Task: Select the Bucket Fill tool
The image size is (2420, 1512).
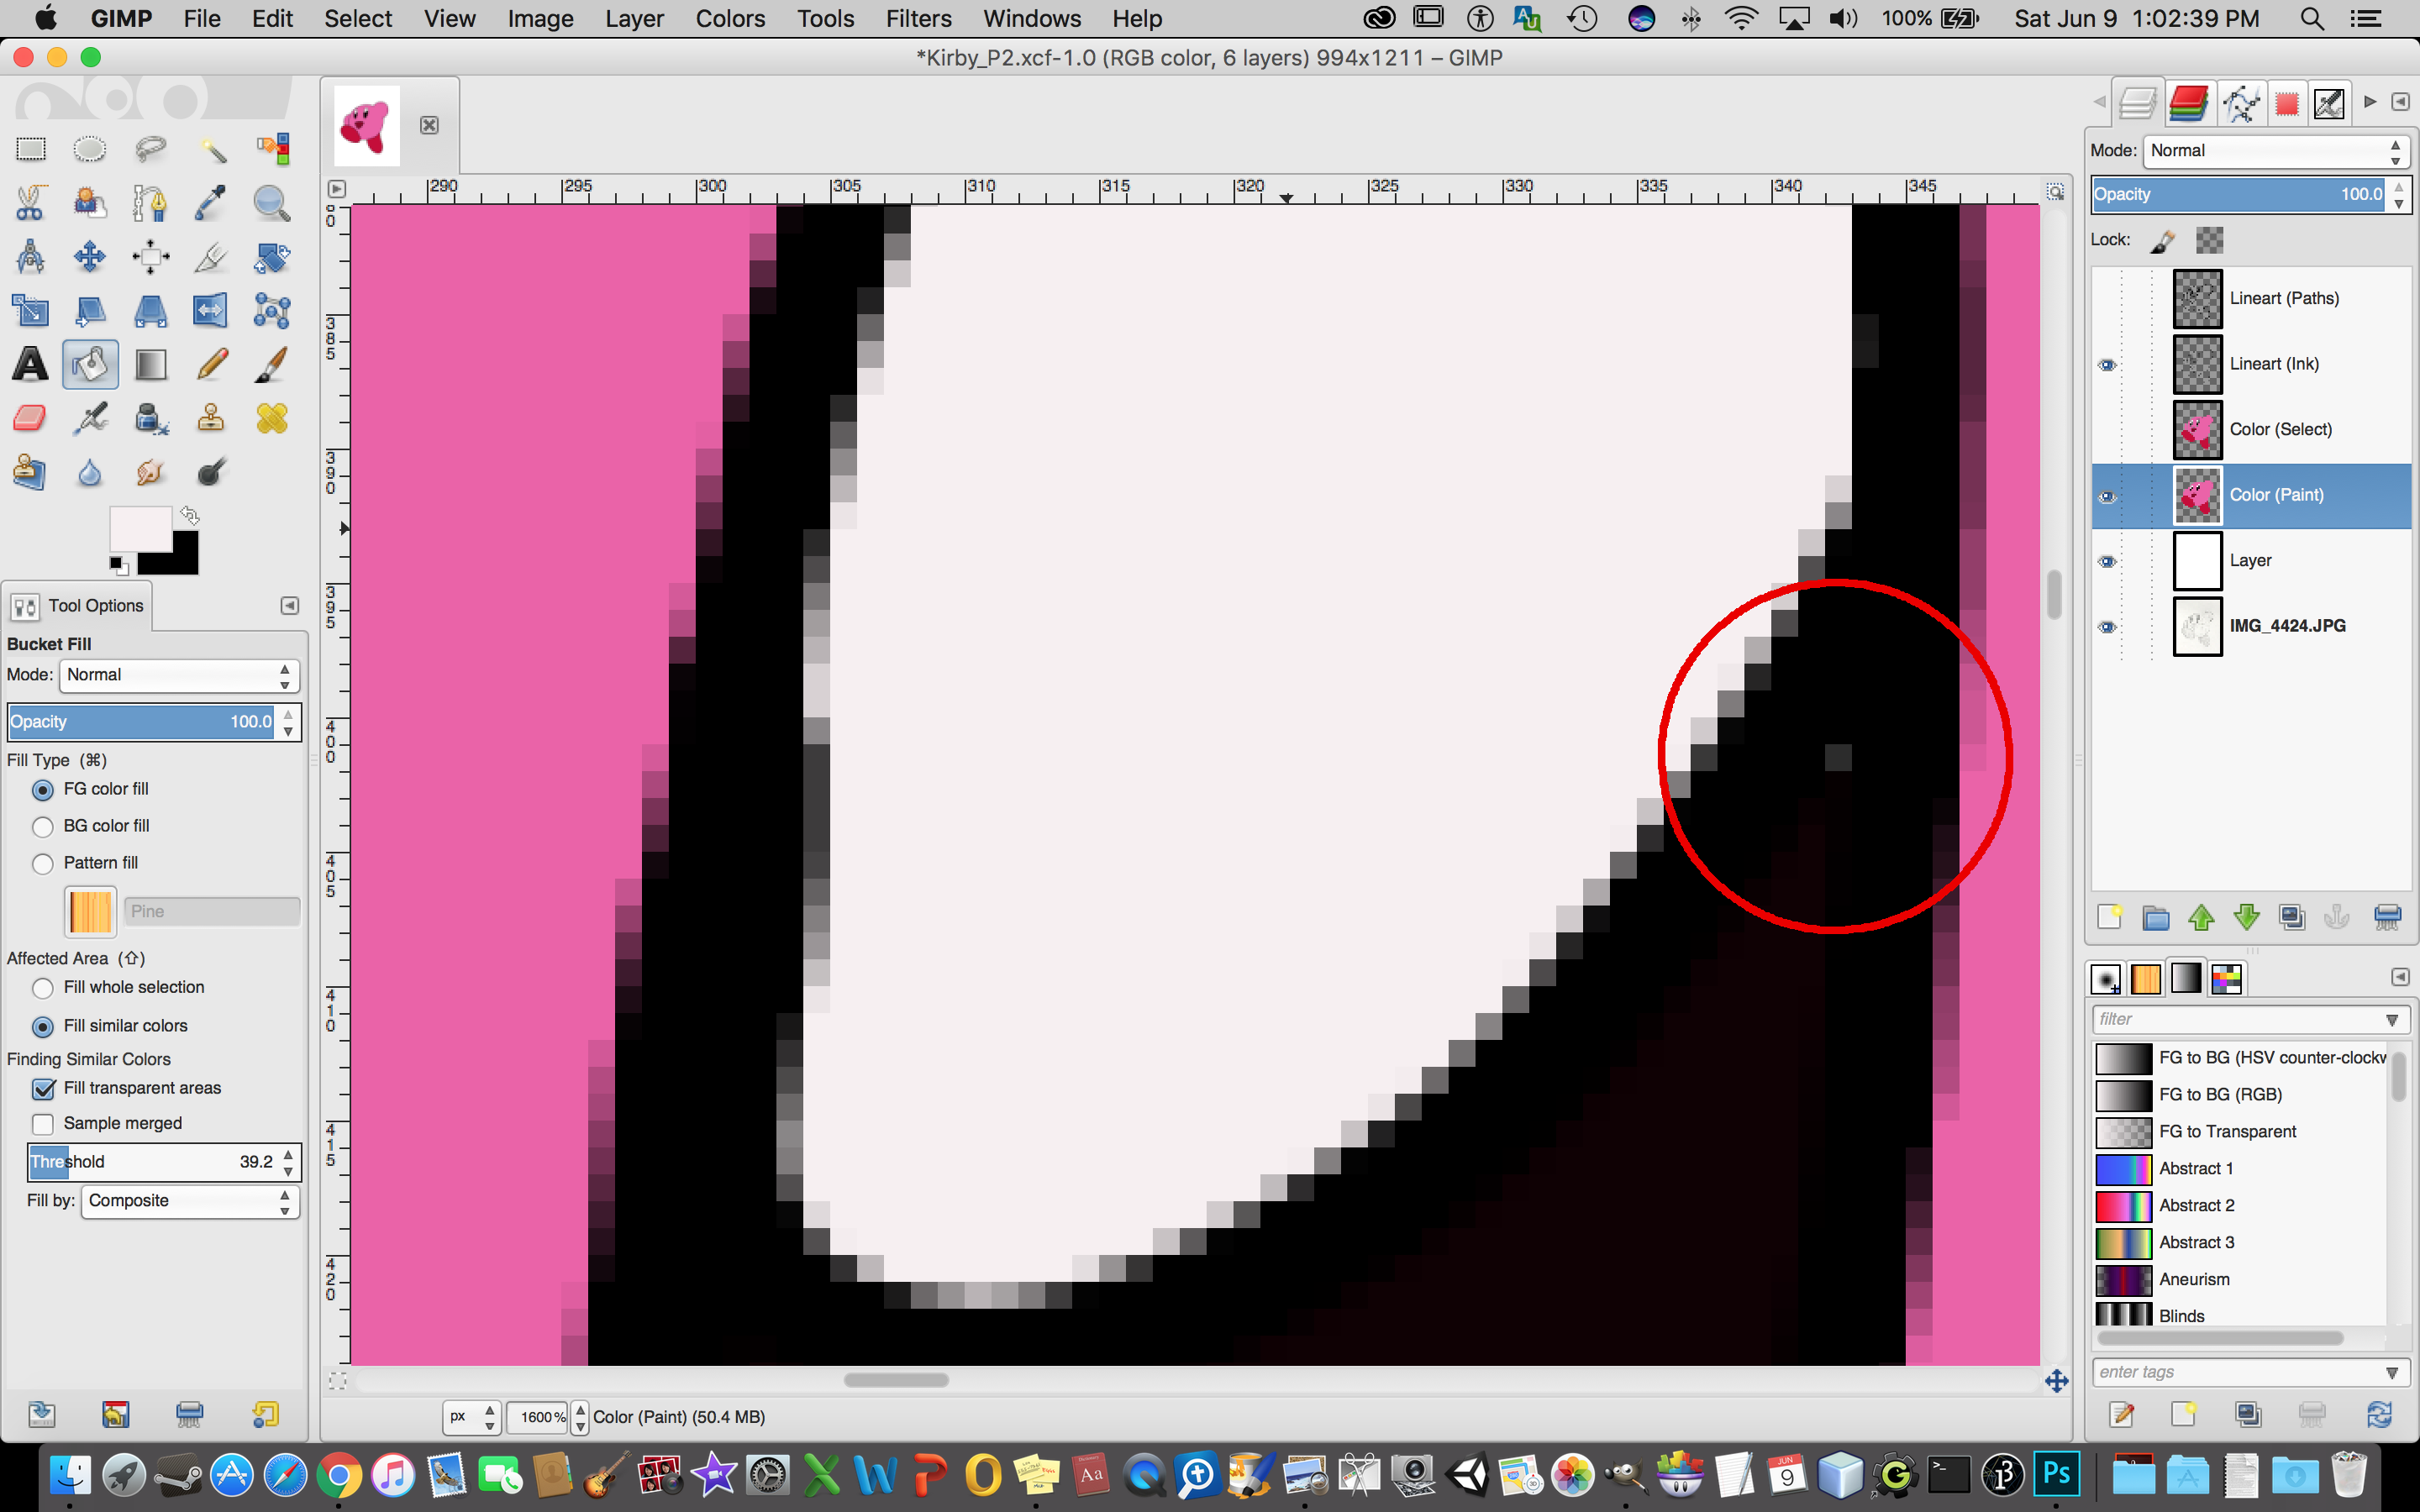Action: click(x=90, y=364)
